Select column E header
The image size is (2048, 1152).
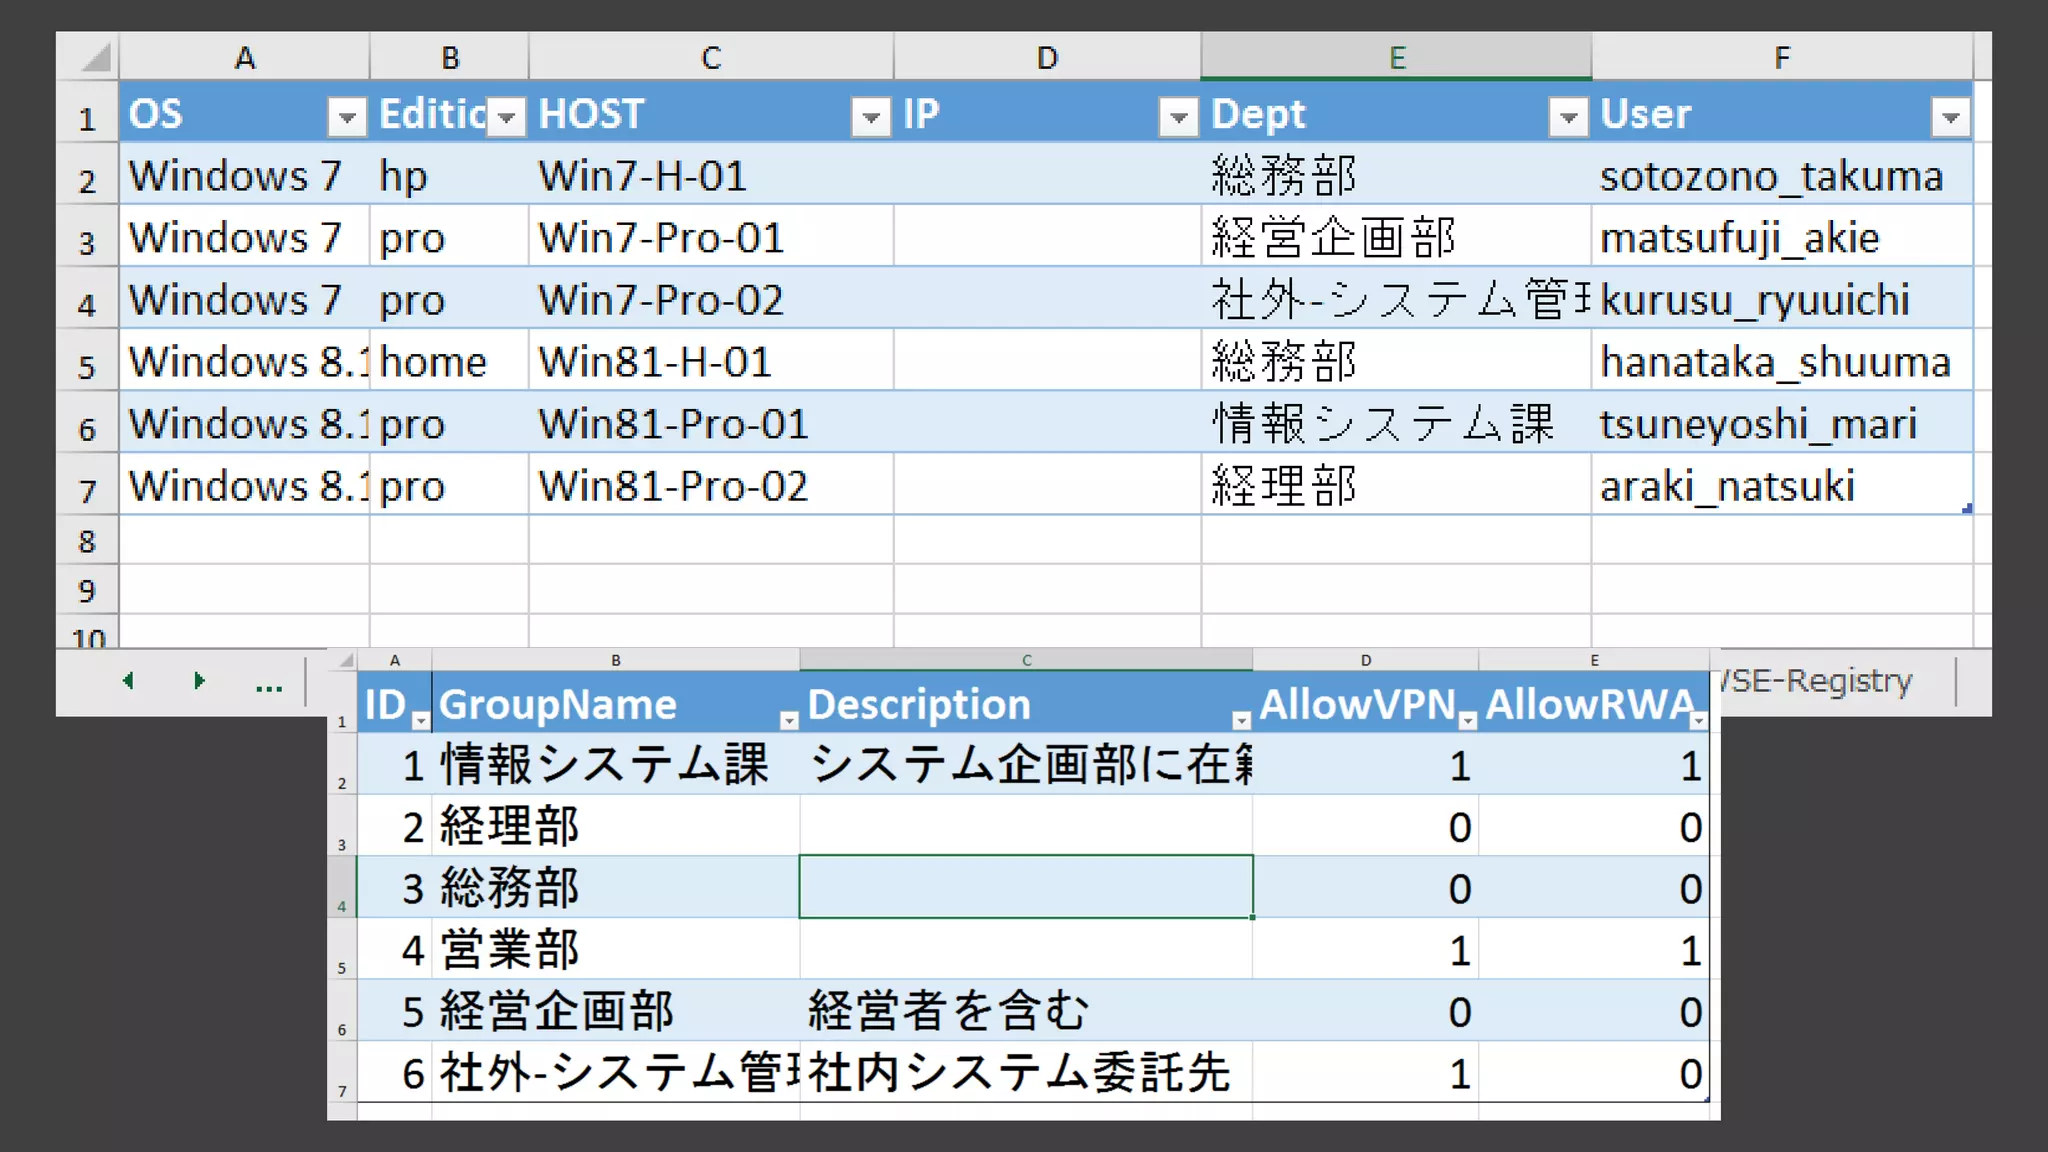coord(1396,57)
